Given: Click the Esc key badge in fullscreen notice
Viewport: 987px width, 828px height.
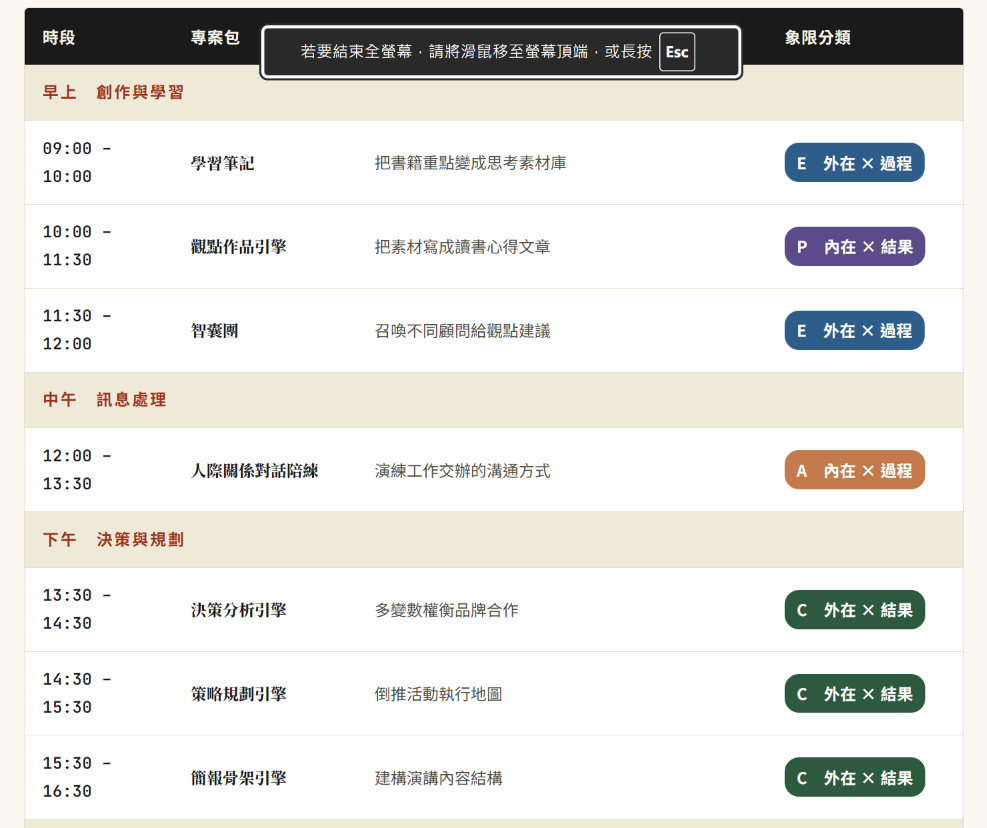Looking at the screenshot, I should (677, 52).
